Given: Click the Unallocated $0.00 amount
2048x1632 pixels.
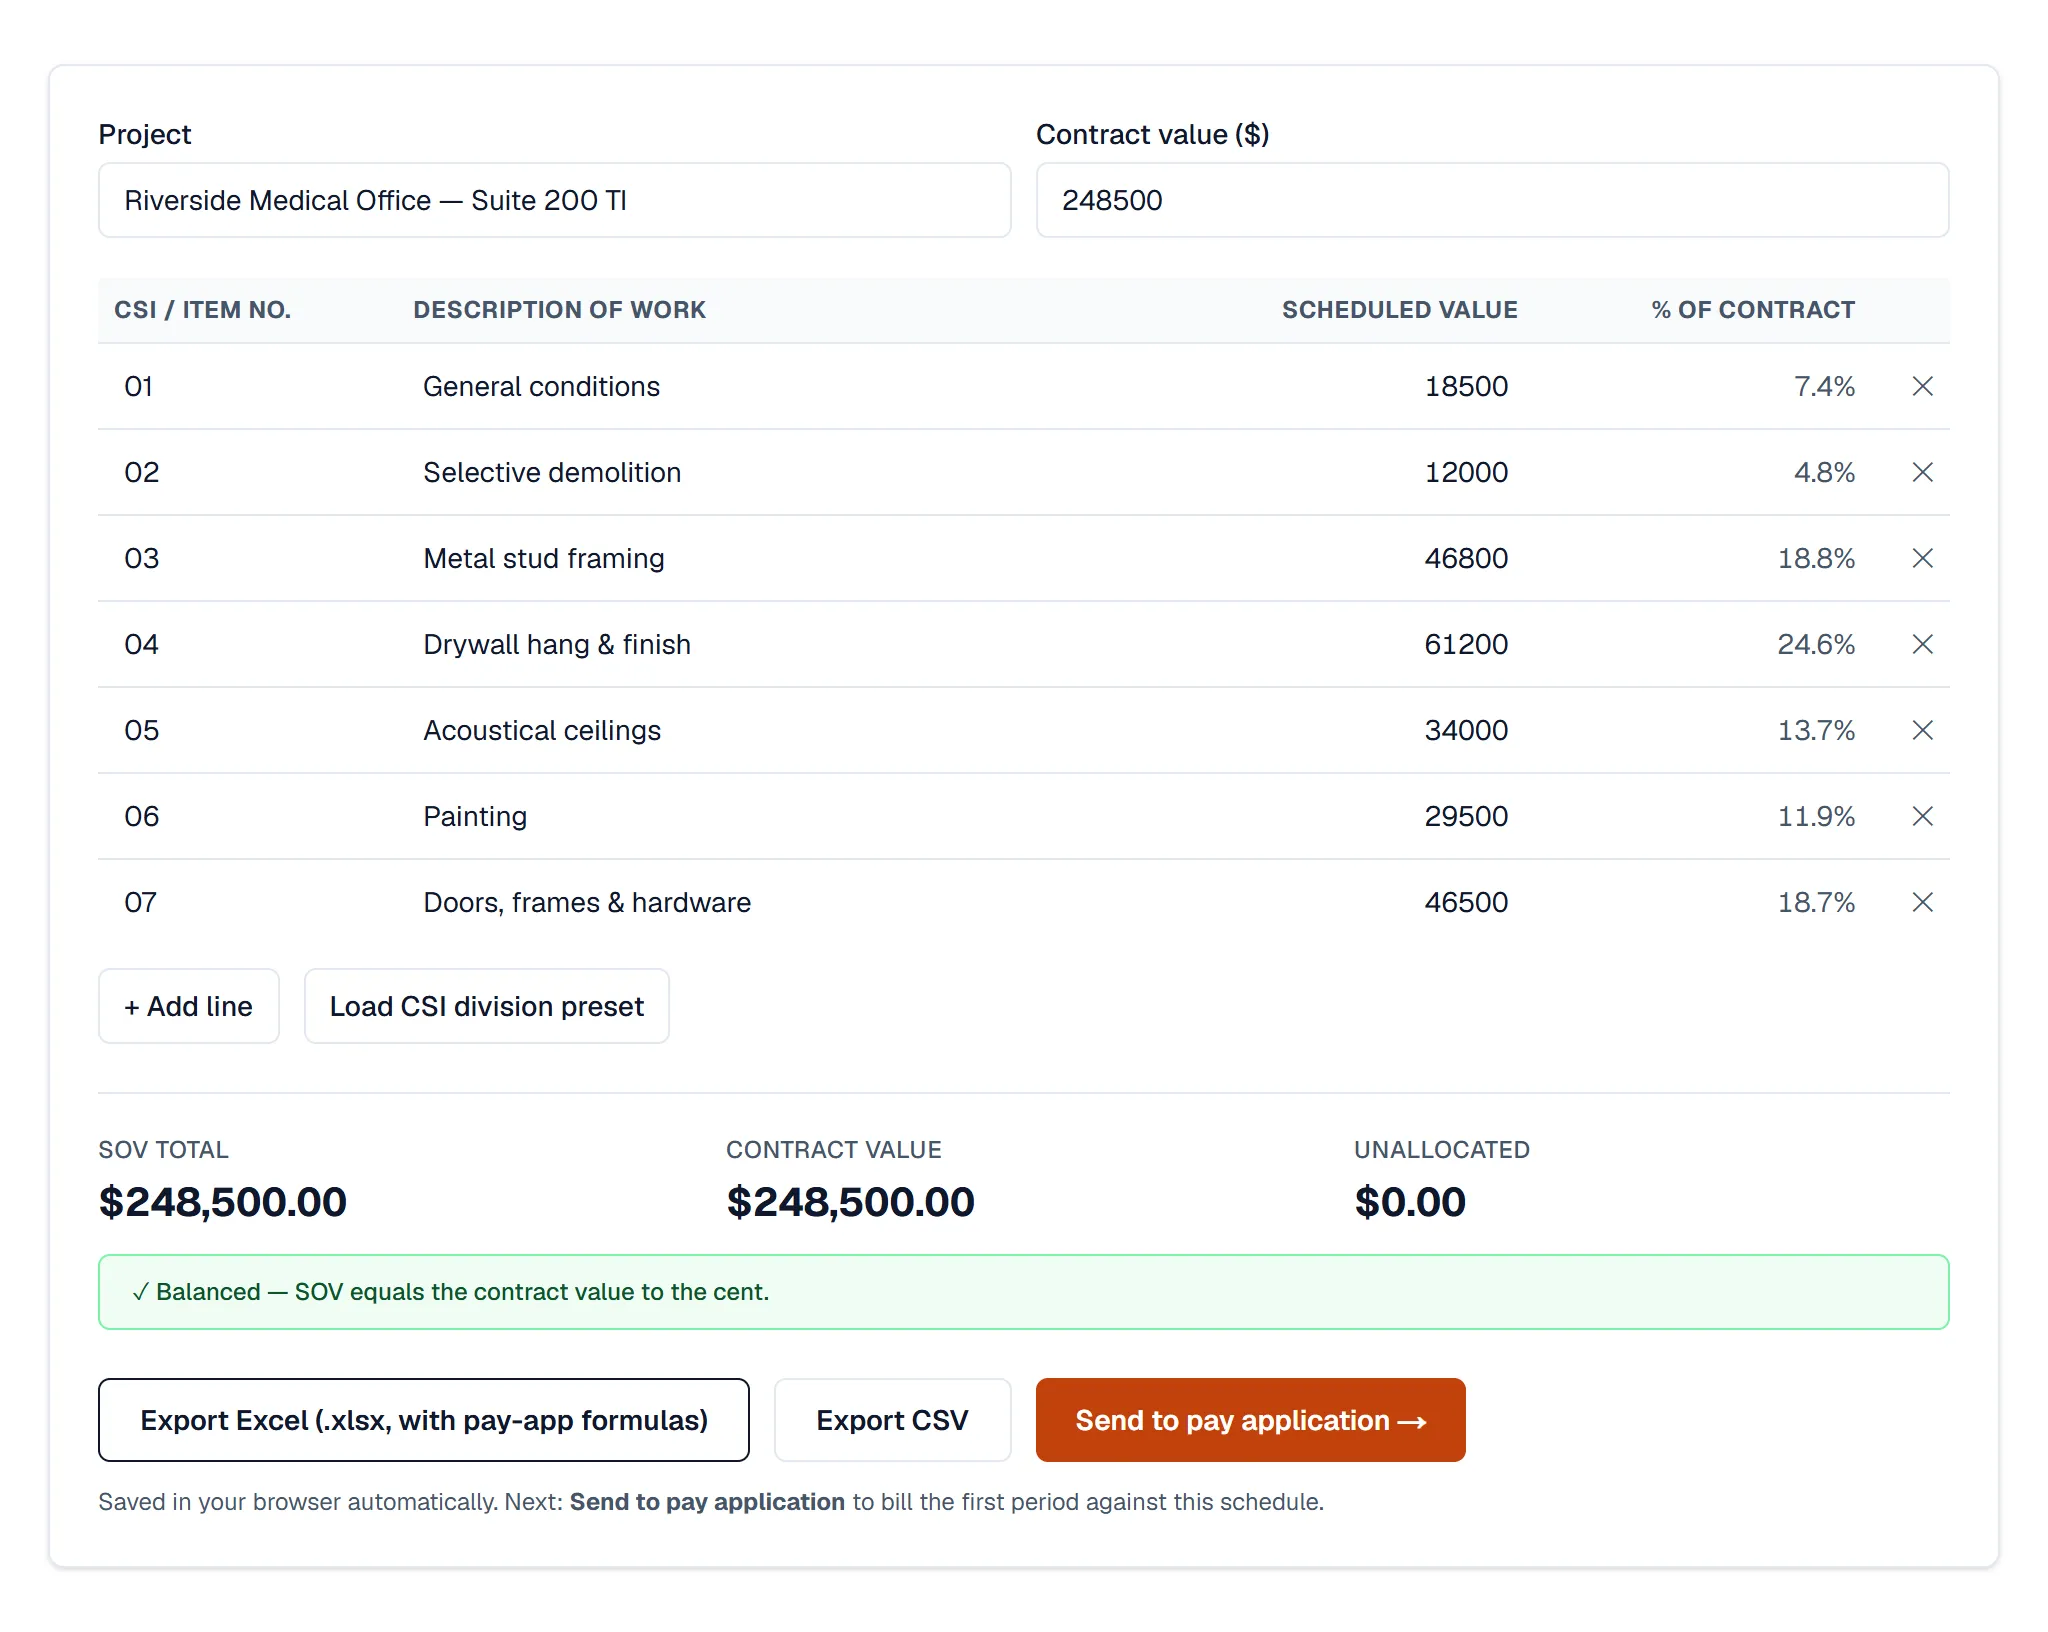Looking at the screenshot, I should pos(1410,1201).
